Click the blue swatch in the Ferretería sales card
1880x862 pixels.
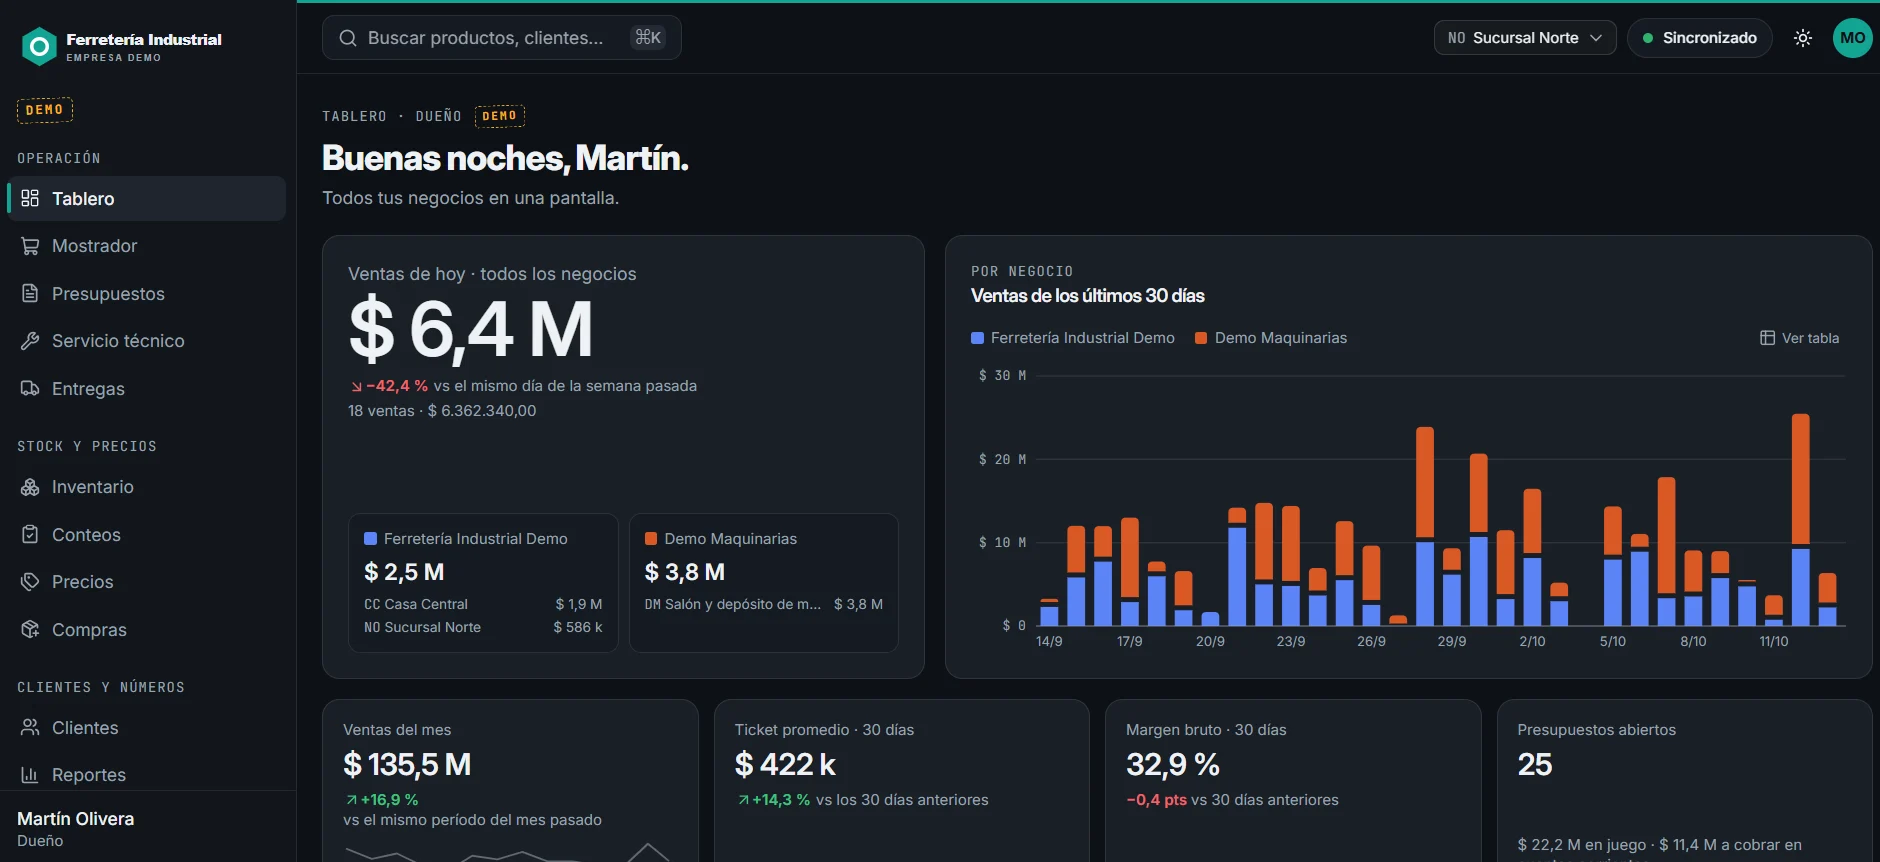coord(370,539)
